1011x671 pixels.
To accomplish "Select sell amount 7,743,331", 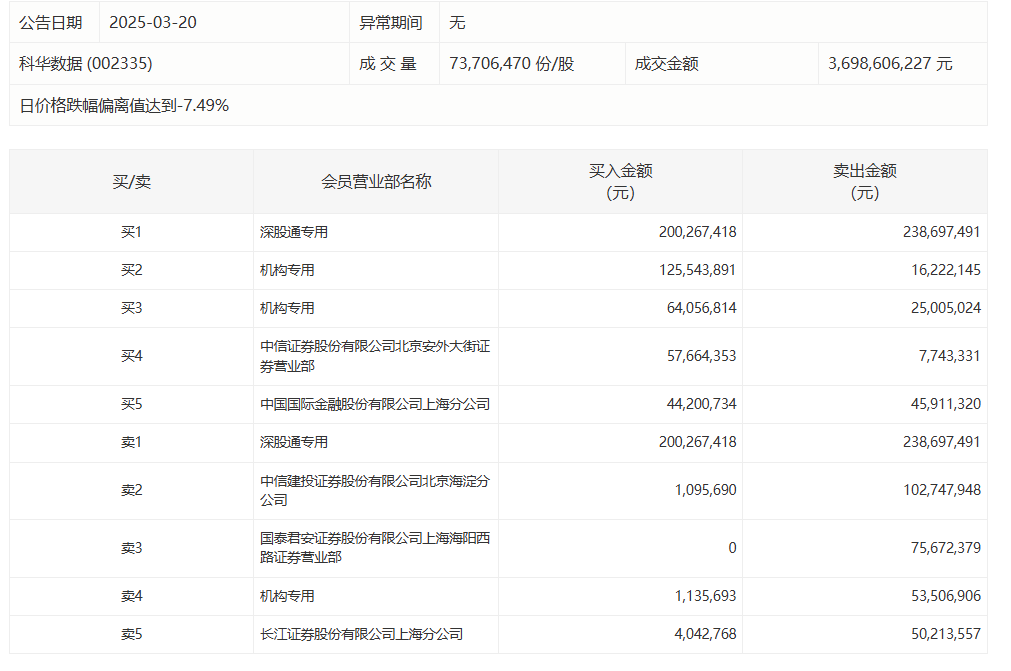I will point(949,356).
